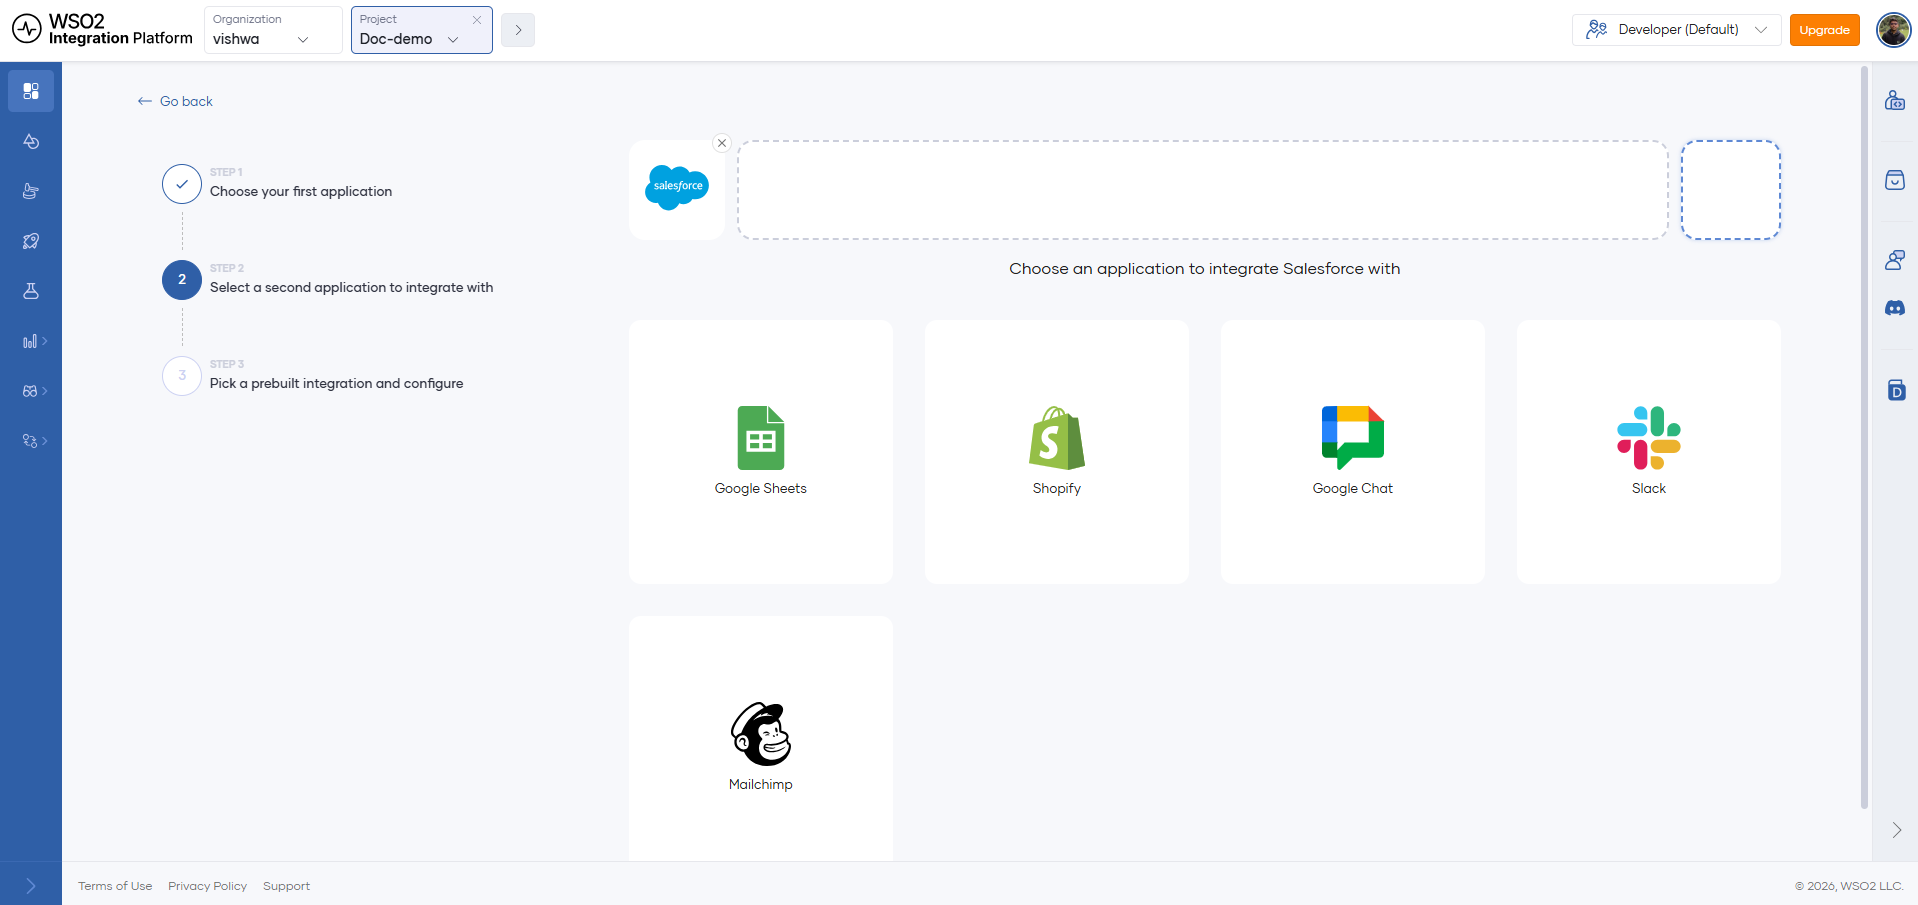
Task: Select Step 3 Pick a prebuilt integration
Action: point(313,376)
